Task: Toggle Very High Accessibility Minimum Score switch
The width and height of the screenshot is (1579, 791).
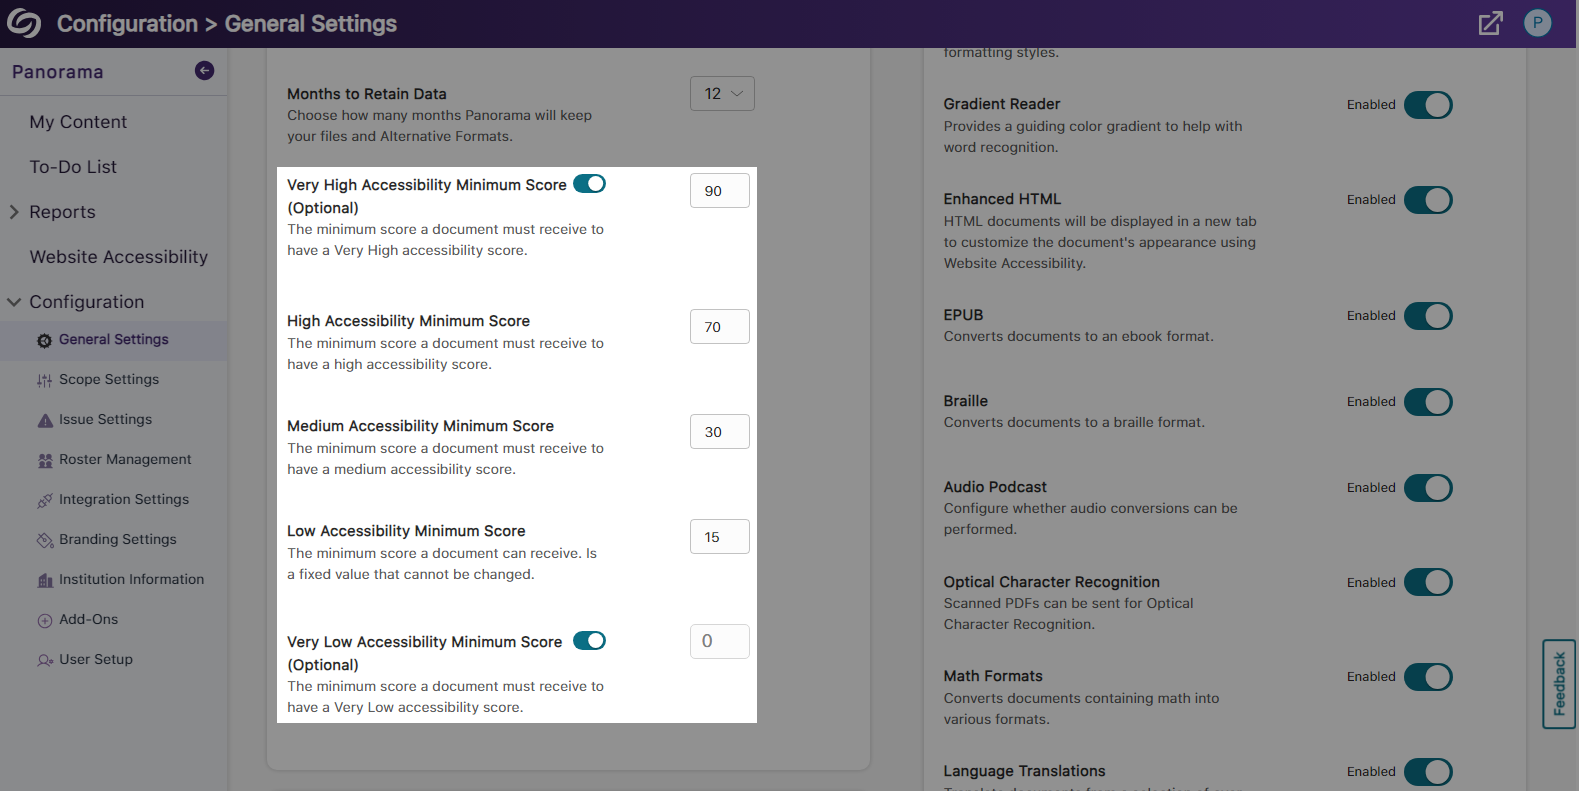Action: pos(589,184)
